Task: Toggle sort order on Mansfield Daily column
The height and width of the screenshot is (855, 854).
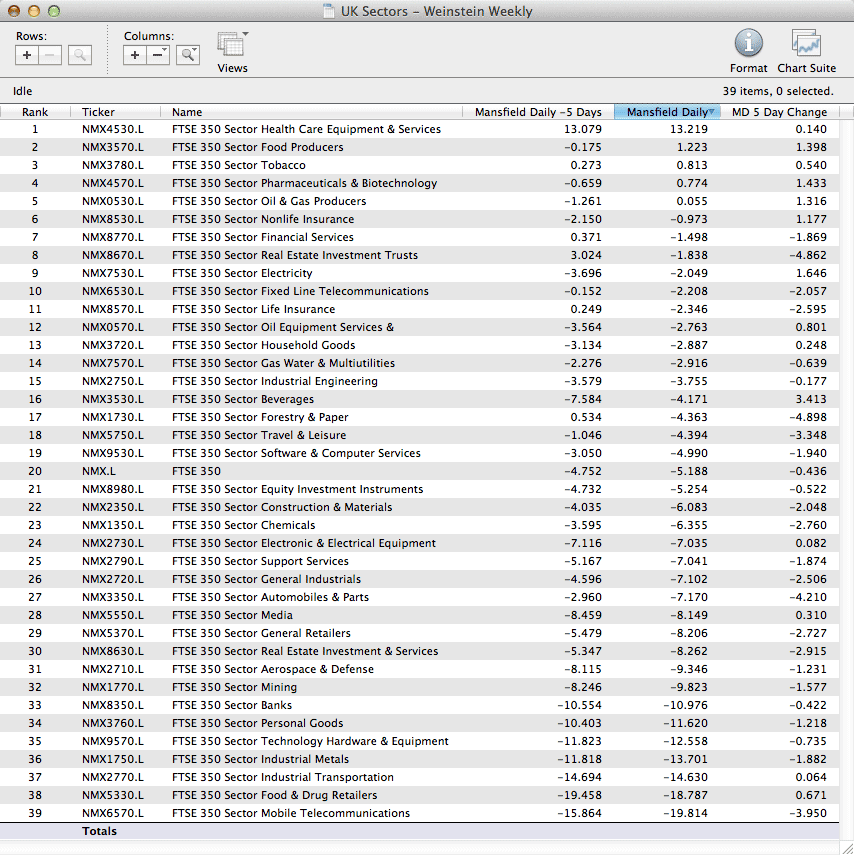Action: (666, 112)
